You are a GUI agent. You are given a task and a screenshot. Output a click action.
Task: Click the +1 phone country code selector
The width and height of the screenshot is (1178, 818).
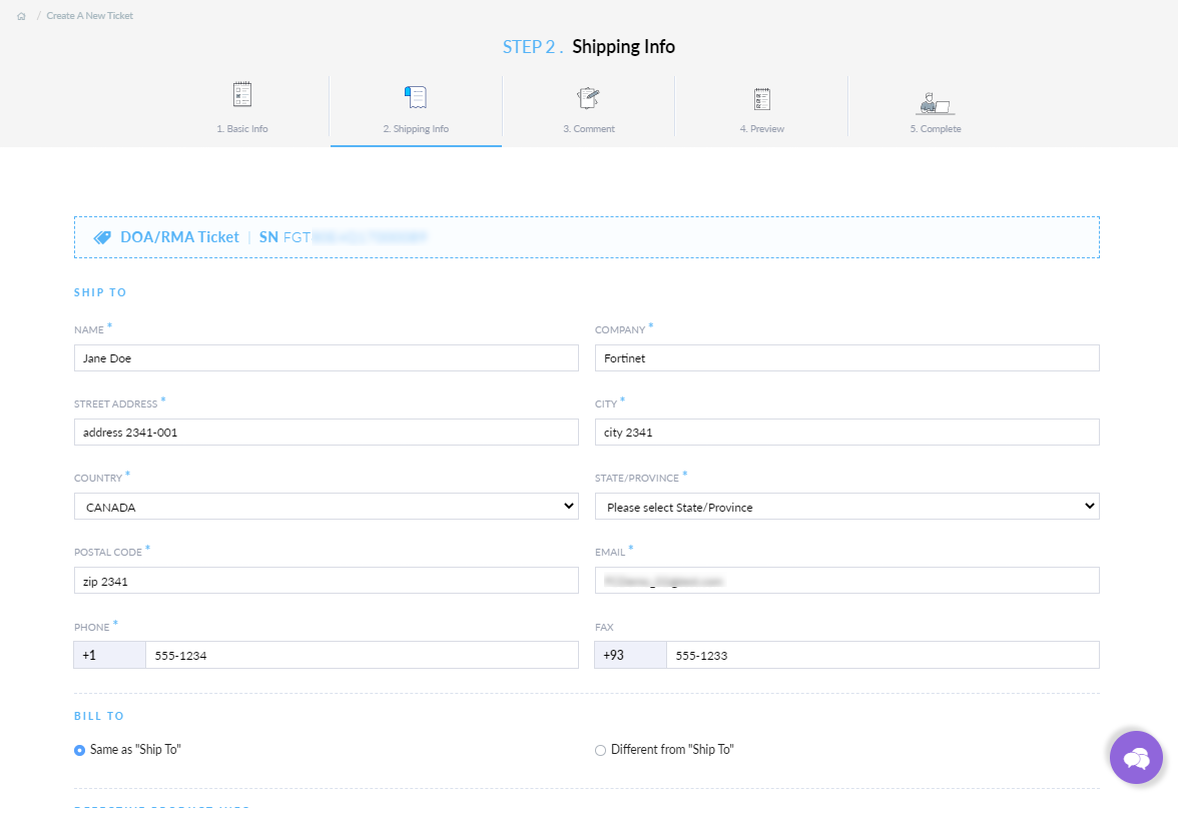(x=110, y=655)
